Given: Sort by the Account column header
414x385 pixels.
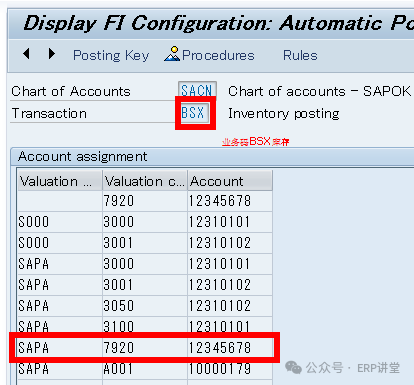Looking at the screenshot, I should (x=230, y=181).
